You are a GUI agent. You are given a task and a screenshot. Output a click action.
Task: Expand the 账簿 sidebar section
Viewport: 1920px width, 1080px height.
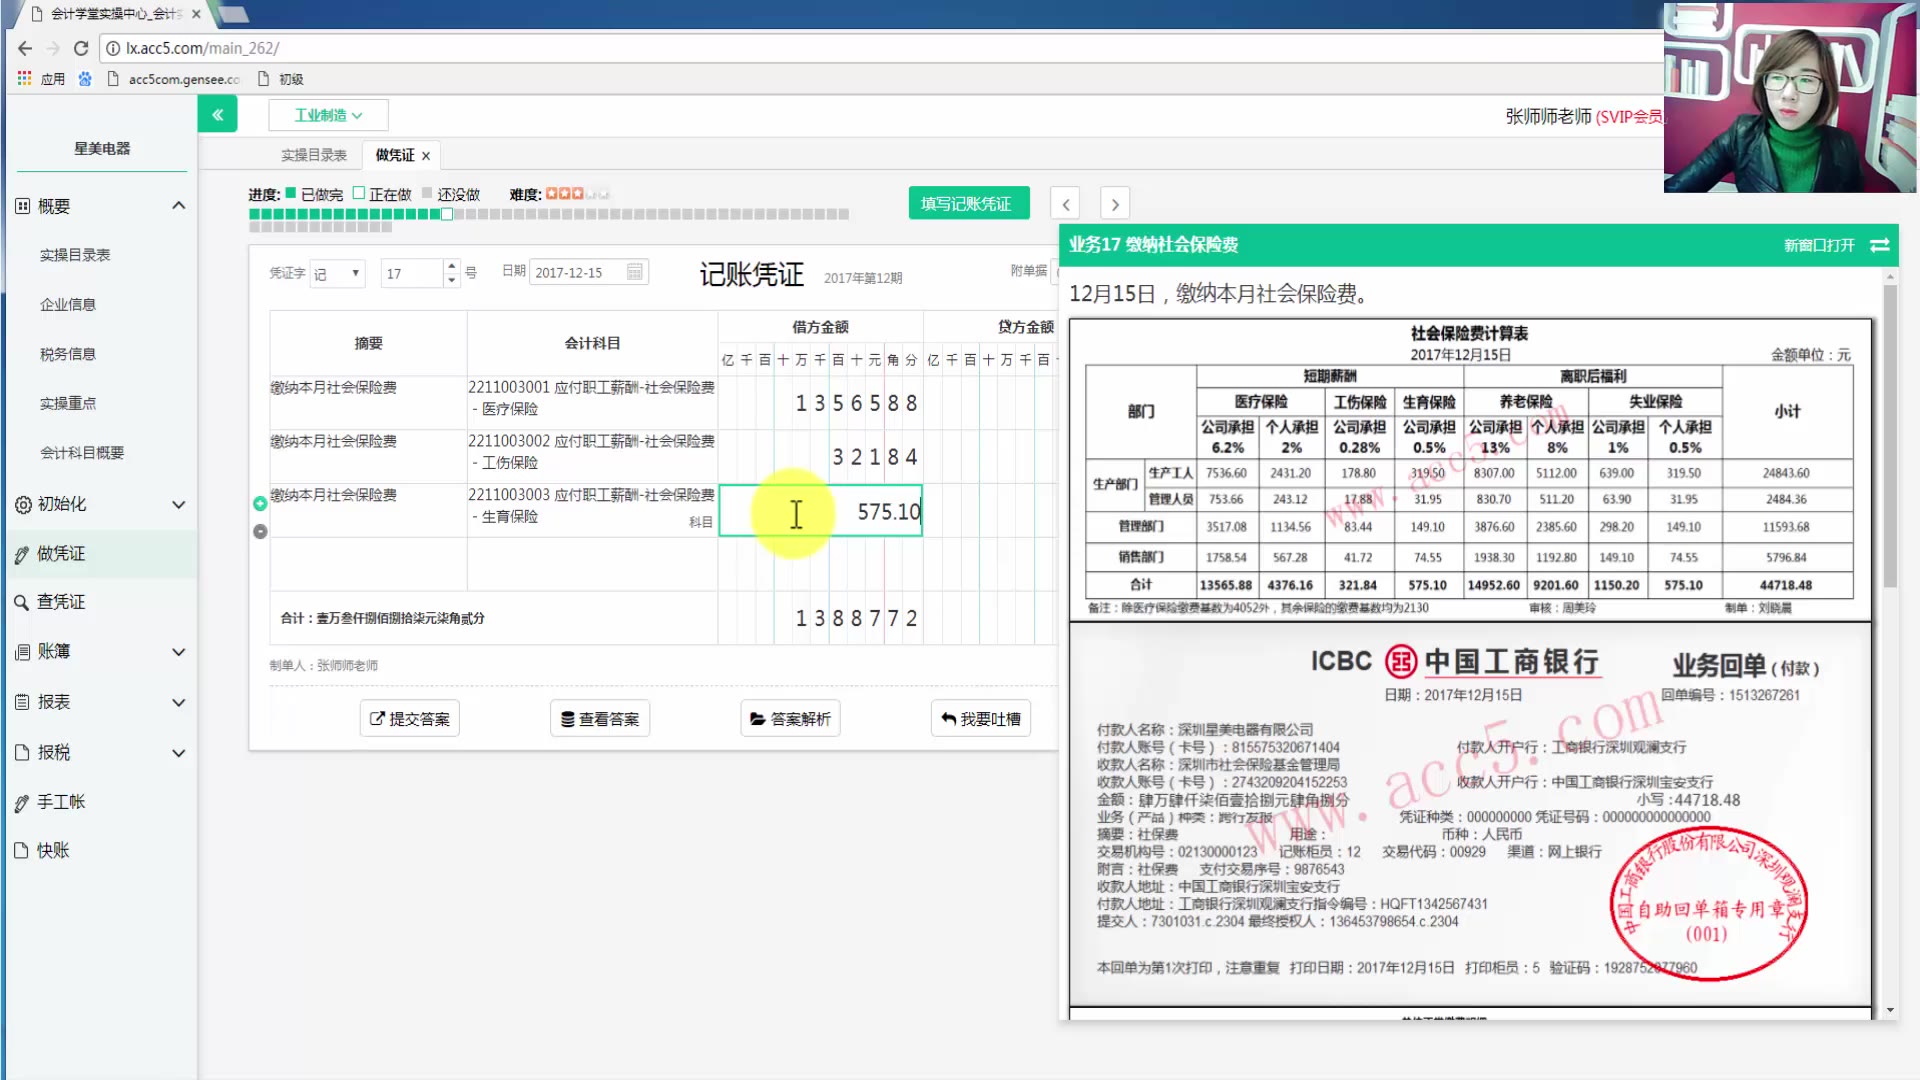tap(178, 652)
